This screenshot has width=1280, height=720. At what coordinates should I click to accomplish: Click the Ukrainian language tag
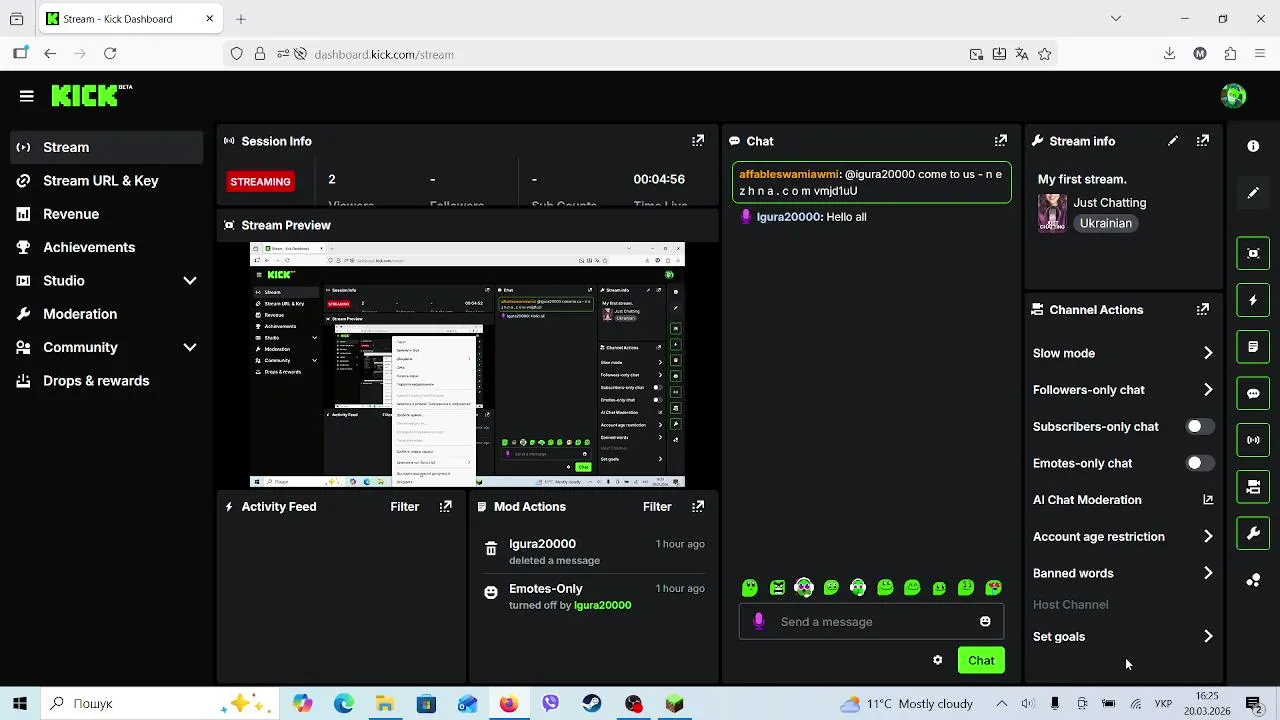coord(1105,223)
